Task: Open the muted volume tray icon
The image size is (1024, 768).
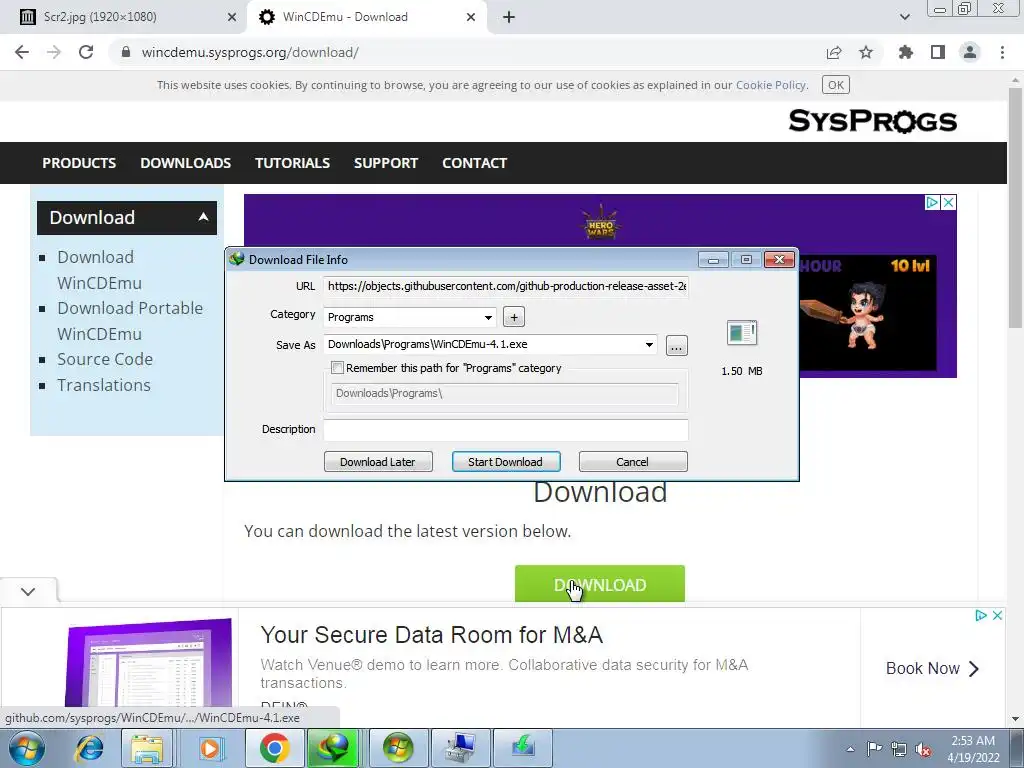Action: tap(923, 749)
